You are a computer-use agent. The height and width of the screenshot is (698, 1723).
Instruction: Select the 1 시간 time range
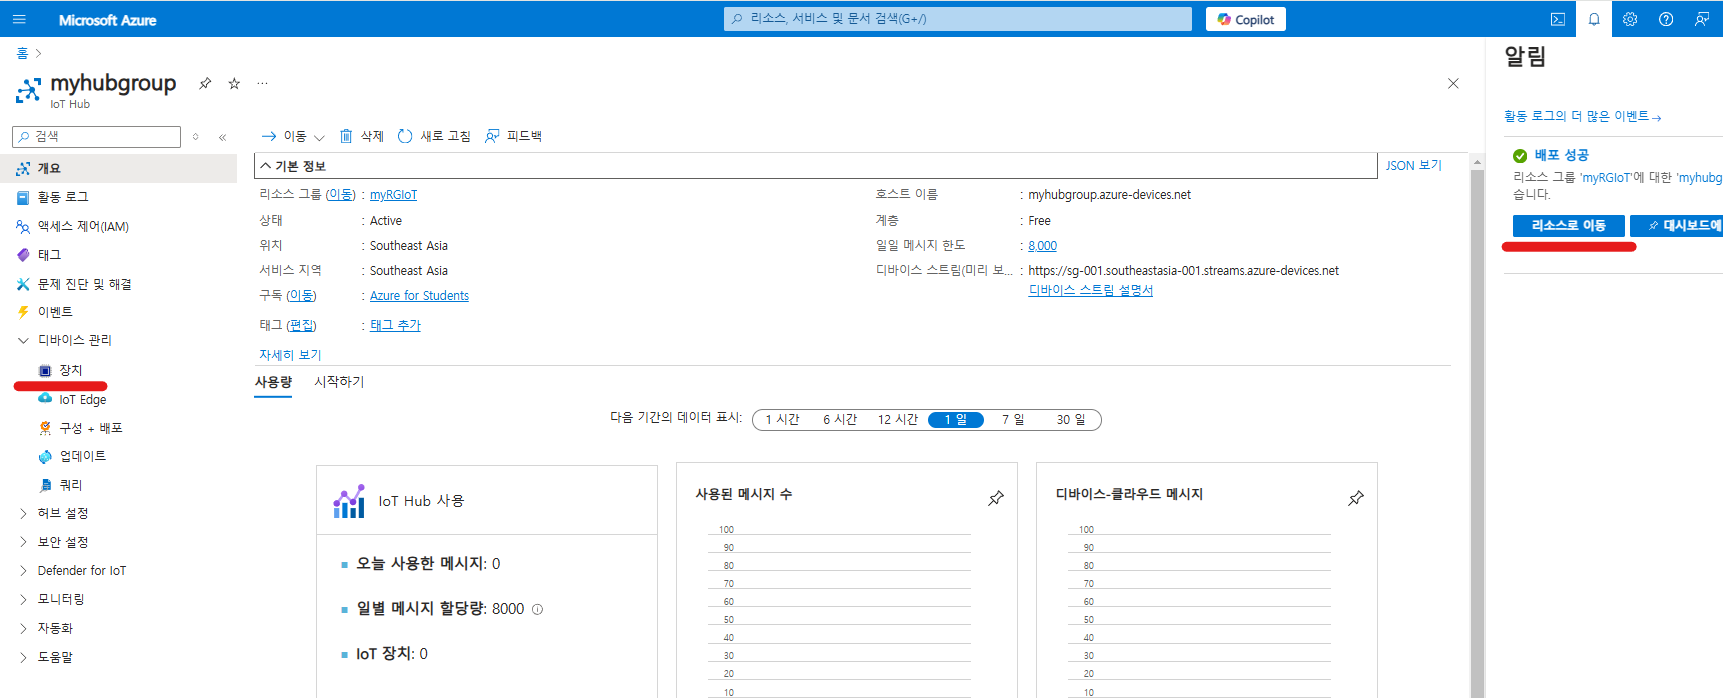tap(782, 420)
